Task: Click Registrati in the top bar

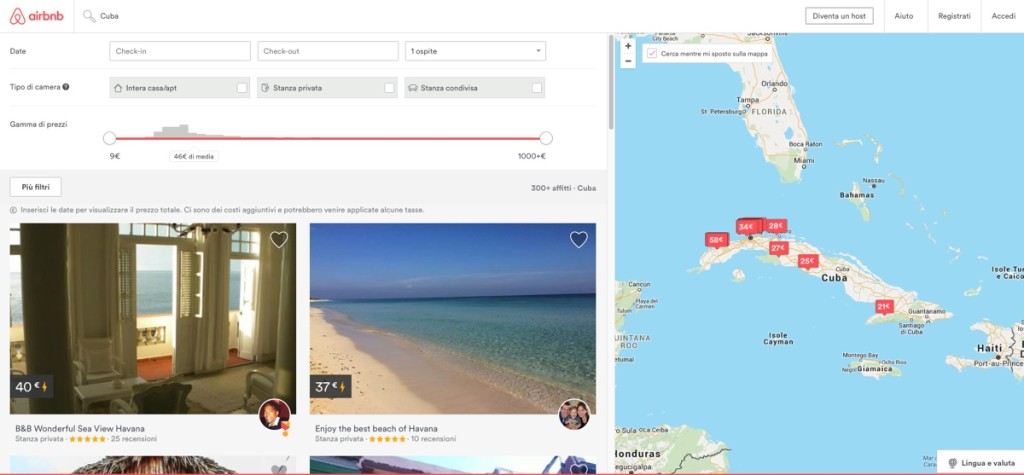Action: point(954,16)
